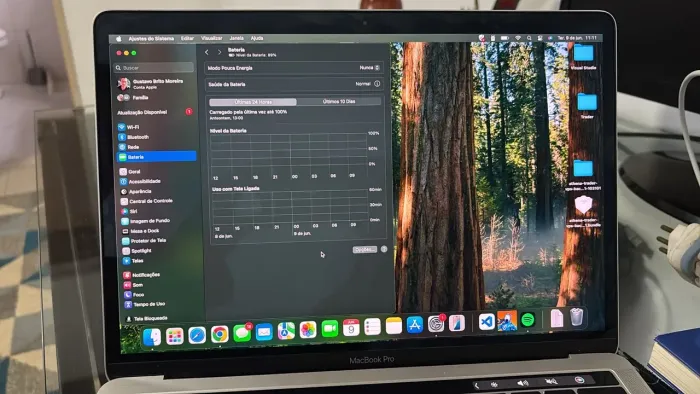Open System Settings from the Dock
700x394 pixels.
click(x=436, y=324)
